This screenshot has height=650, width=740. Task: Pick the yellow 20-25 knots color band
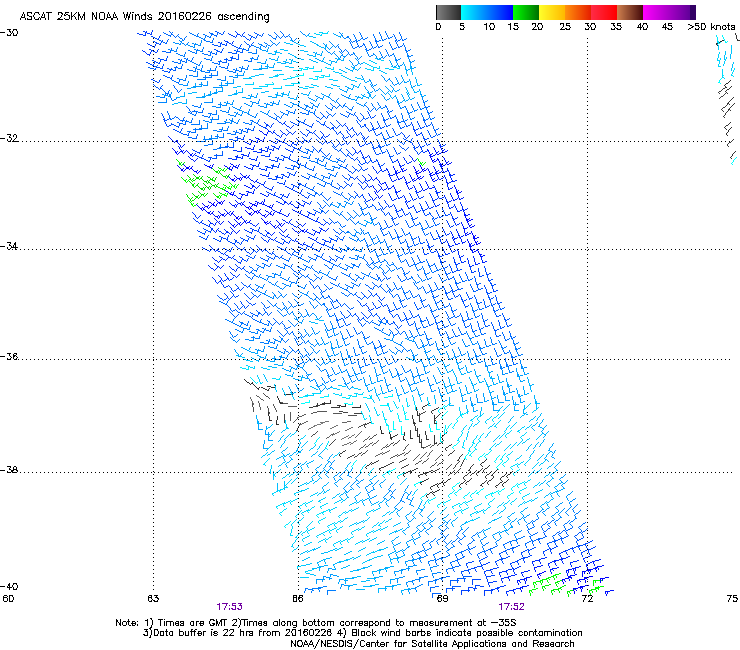click(552, 12)
